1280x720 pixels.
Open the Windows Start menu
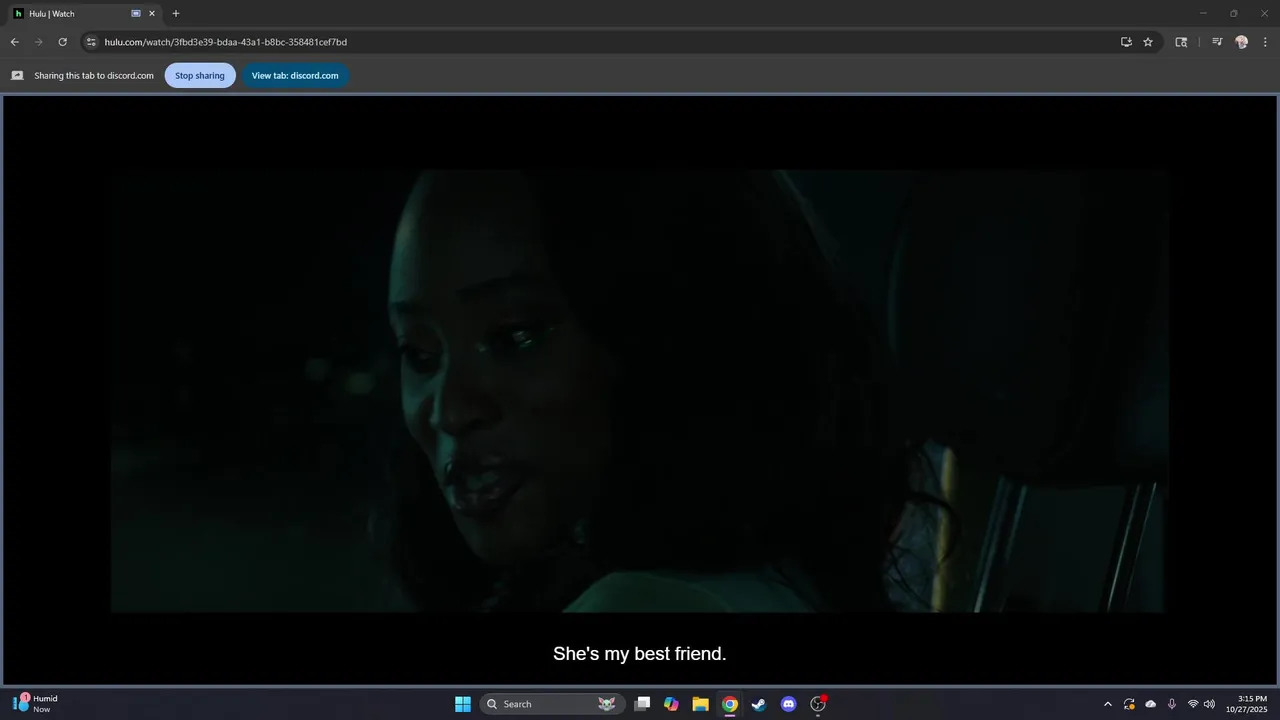[x=463, y=704]
